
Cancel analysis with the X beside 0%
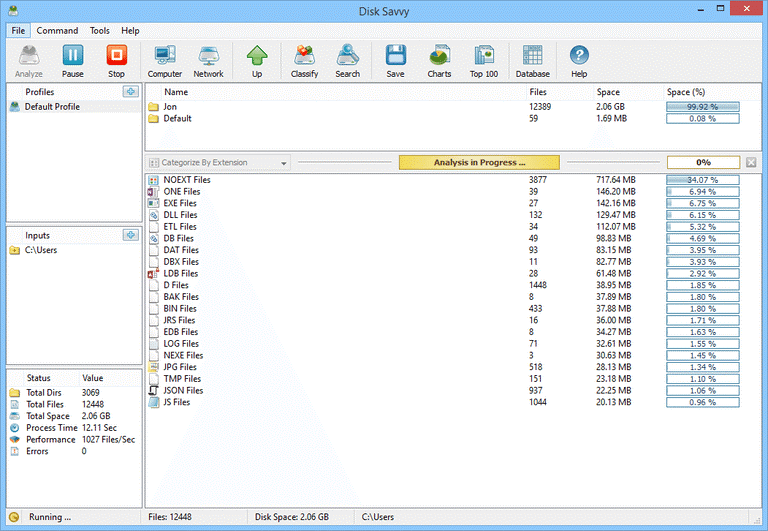point(751,162)
